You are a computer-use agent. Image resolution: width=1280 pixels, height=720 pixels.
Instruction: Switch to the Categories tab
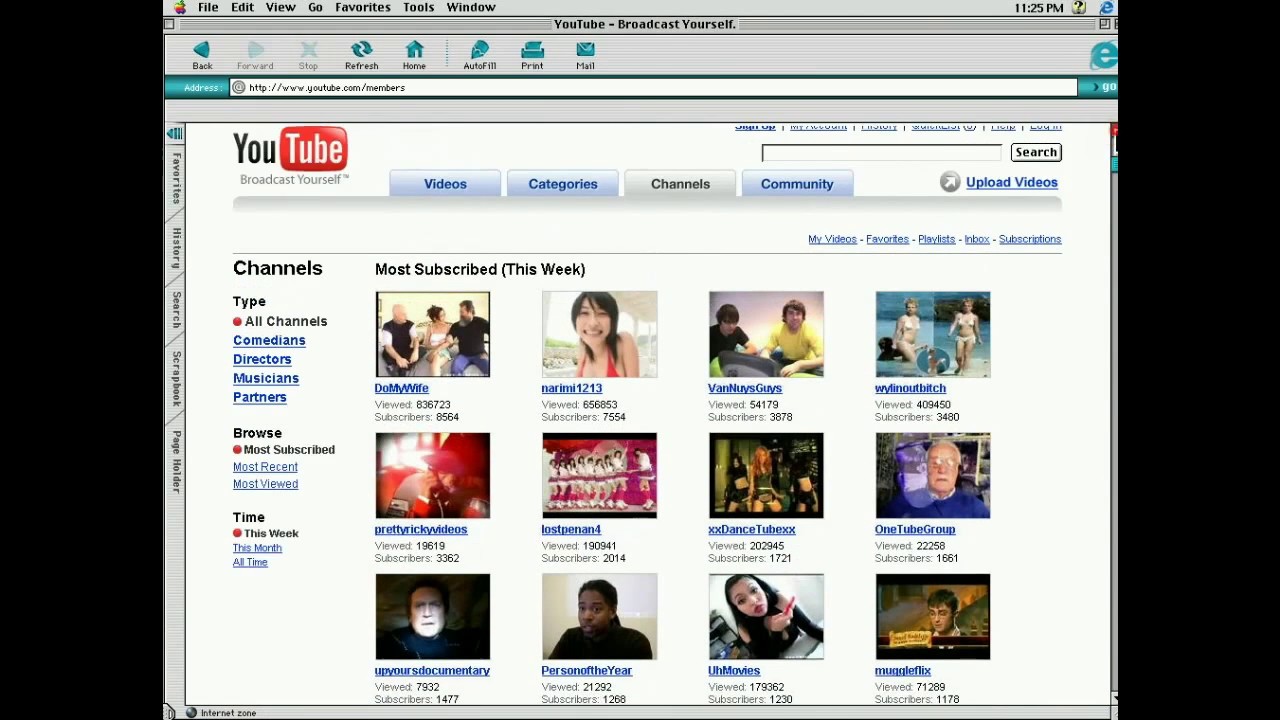coord(563,184)
